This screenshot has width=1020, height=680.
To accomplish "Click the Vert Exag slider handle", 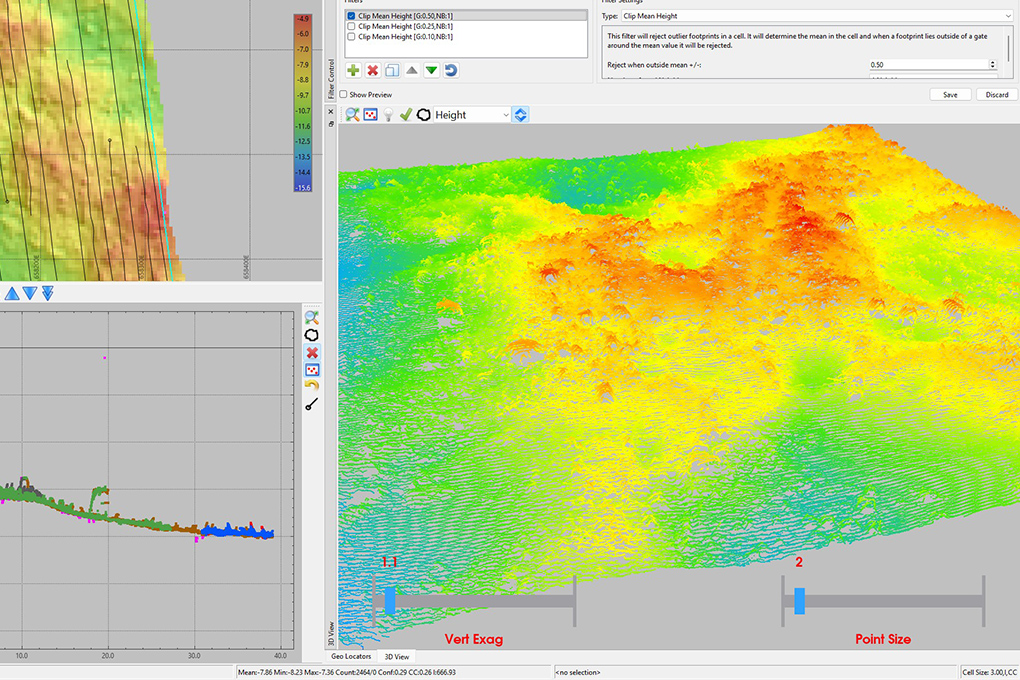I will [390, 600].
